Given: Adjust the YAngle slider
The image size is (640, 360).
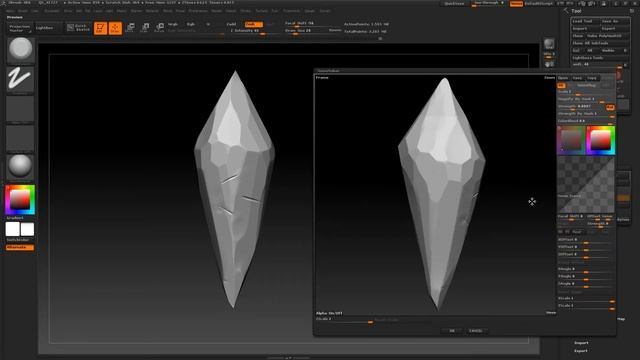Looking at the screenshot, I should (586, 277).
